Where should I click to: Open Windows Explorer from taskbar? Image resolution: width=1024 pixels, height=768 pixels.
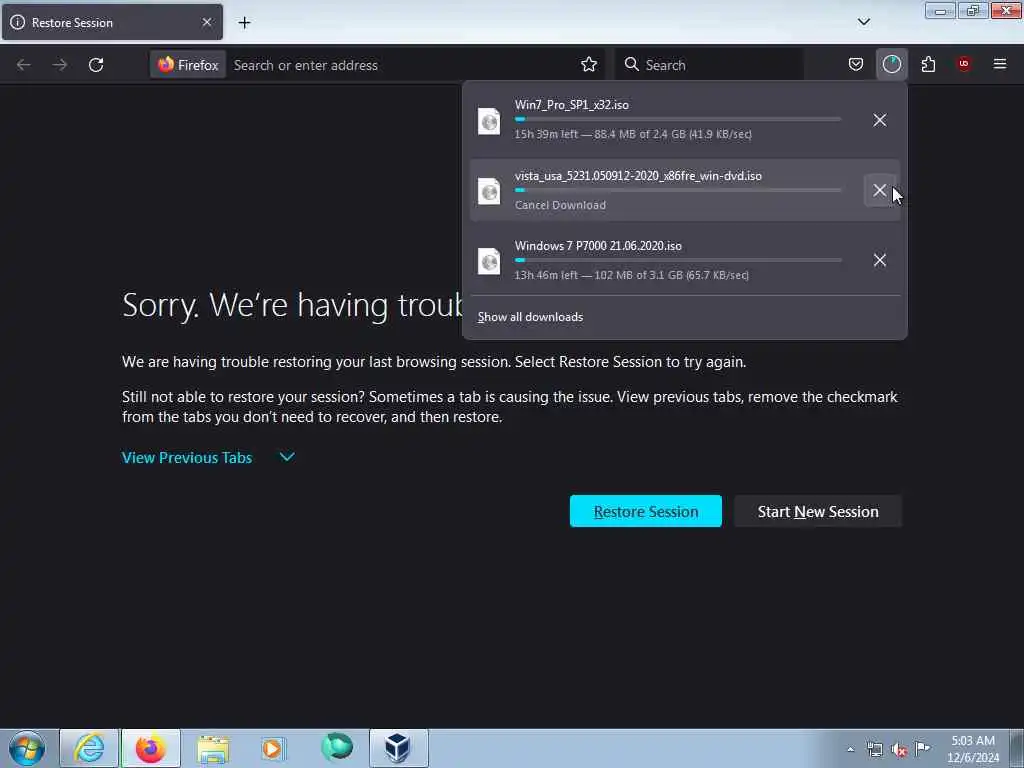(213, 748)
